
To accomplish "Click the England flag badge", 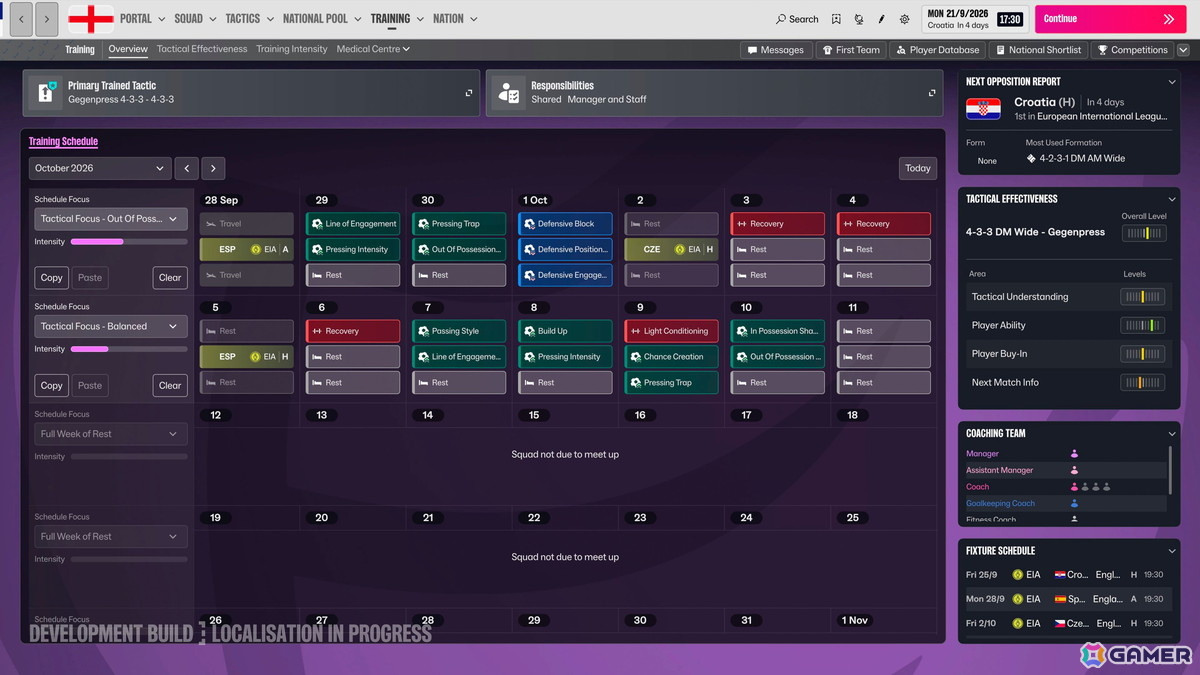I will coord(90,19).
